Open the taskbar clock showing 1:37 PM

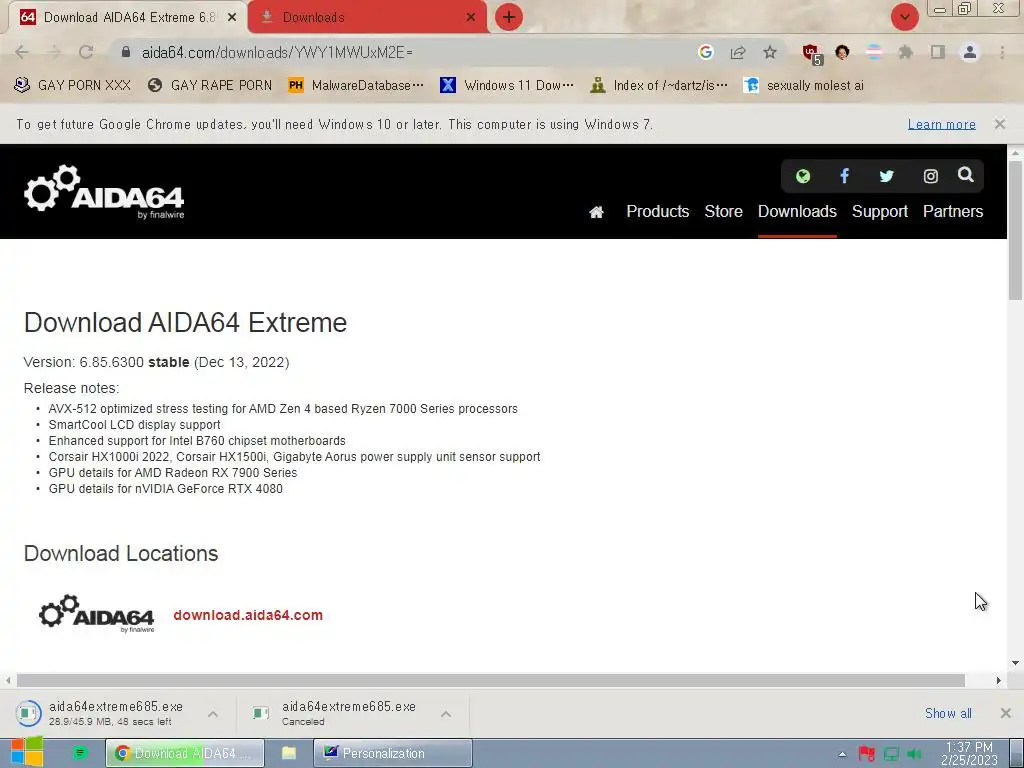tap(969, 754)
